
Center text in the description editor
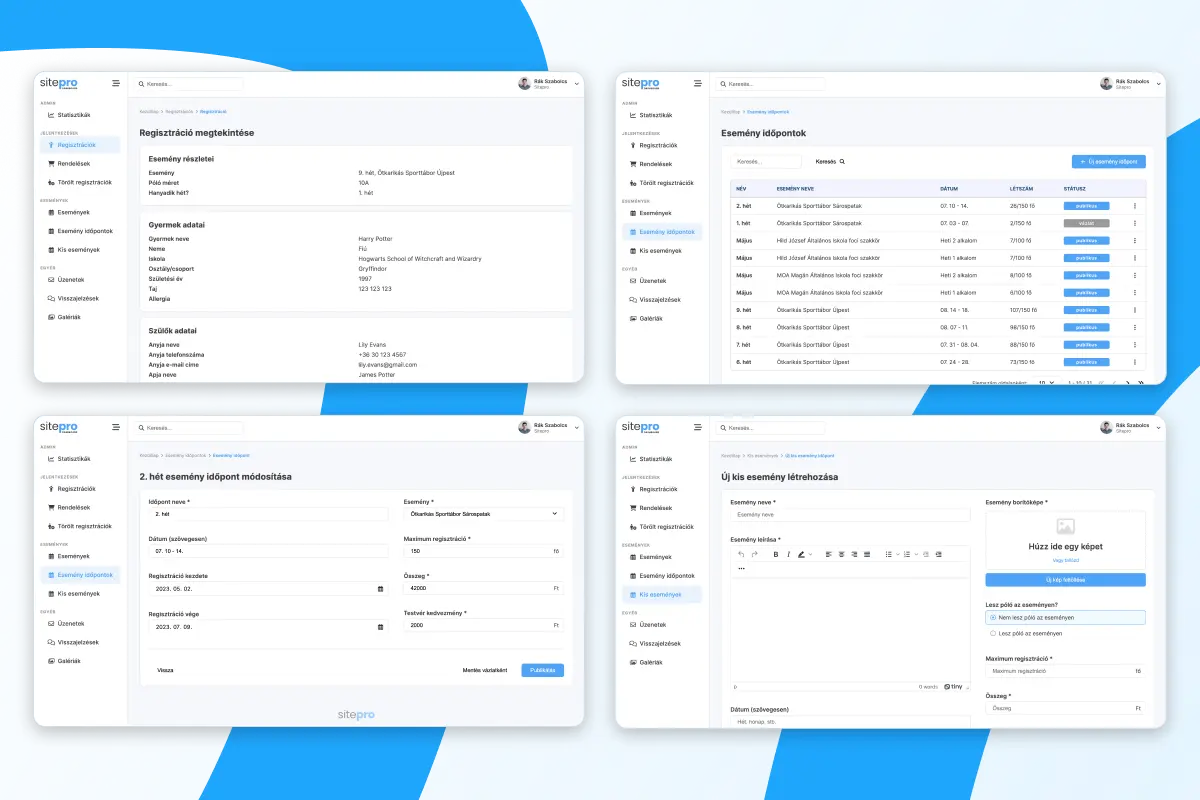coord(841,554)
